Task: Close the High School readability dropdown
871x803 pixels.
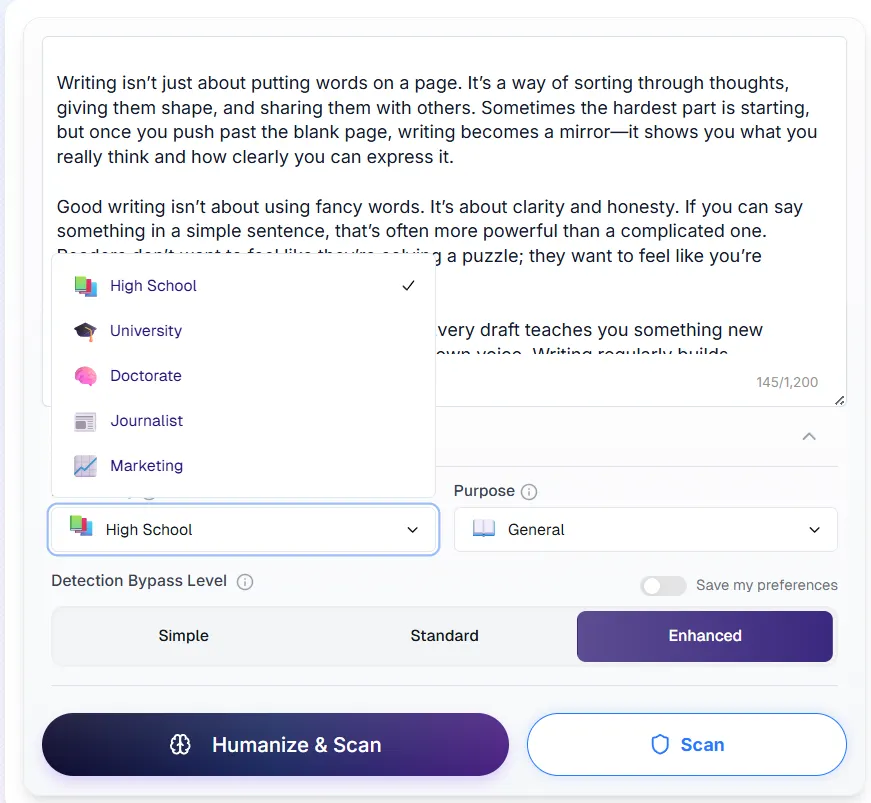Action: click(243, 530)
